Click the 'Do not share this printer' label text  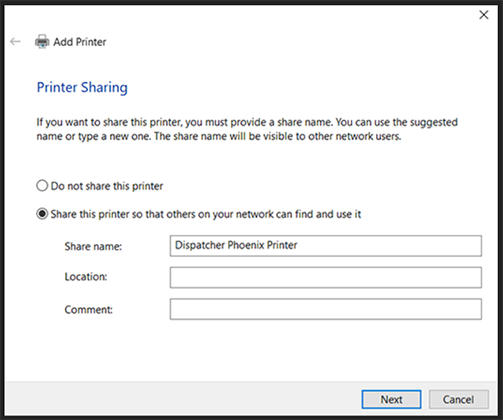click(x=107, y=186)
